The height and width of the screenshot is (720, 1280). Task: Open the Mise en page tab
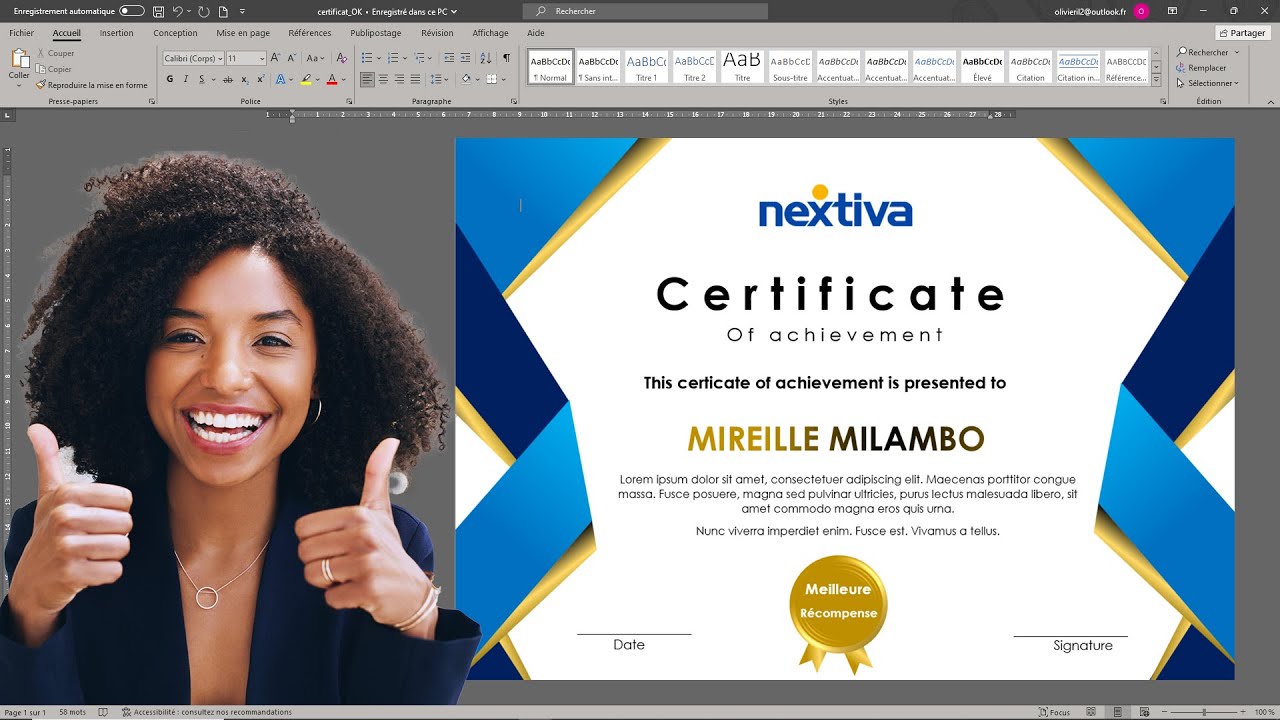(x=243, y=33)
